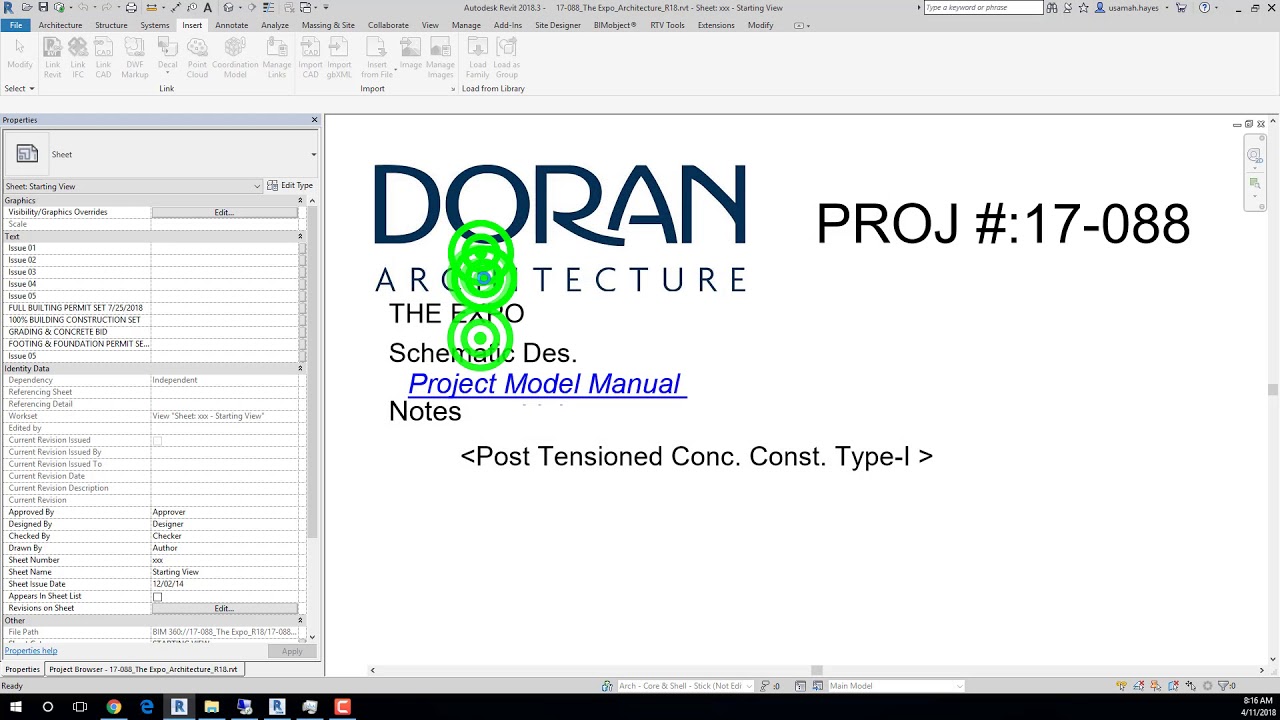This screenshot has width=1280, height=720.
Task: Open the Project Model Manual link
Action: tap(545, 384)
